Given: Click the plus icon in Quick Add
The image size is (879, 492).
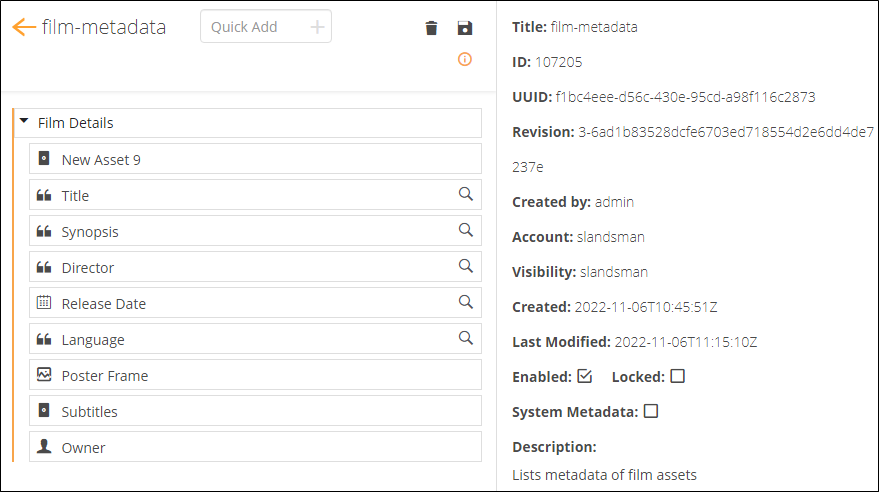Looking at the screenshot, I should (317, 27).
